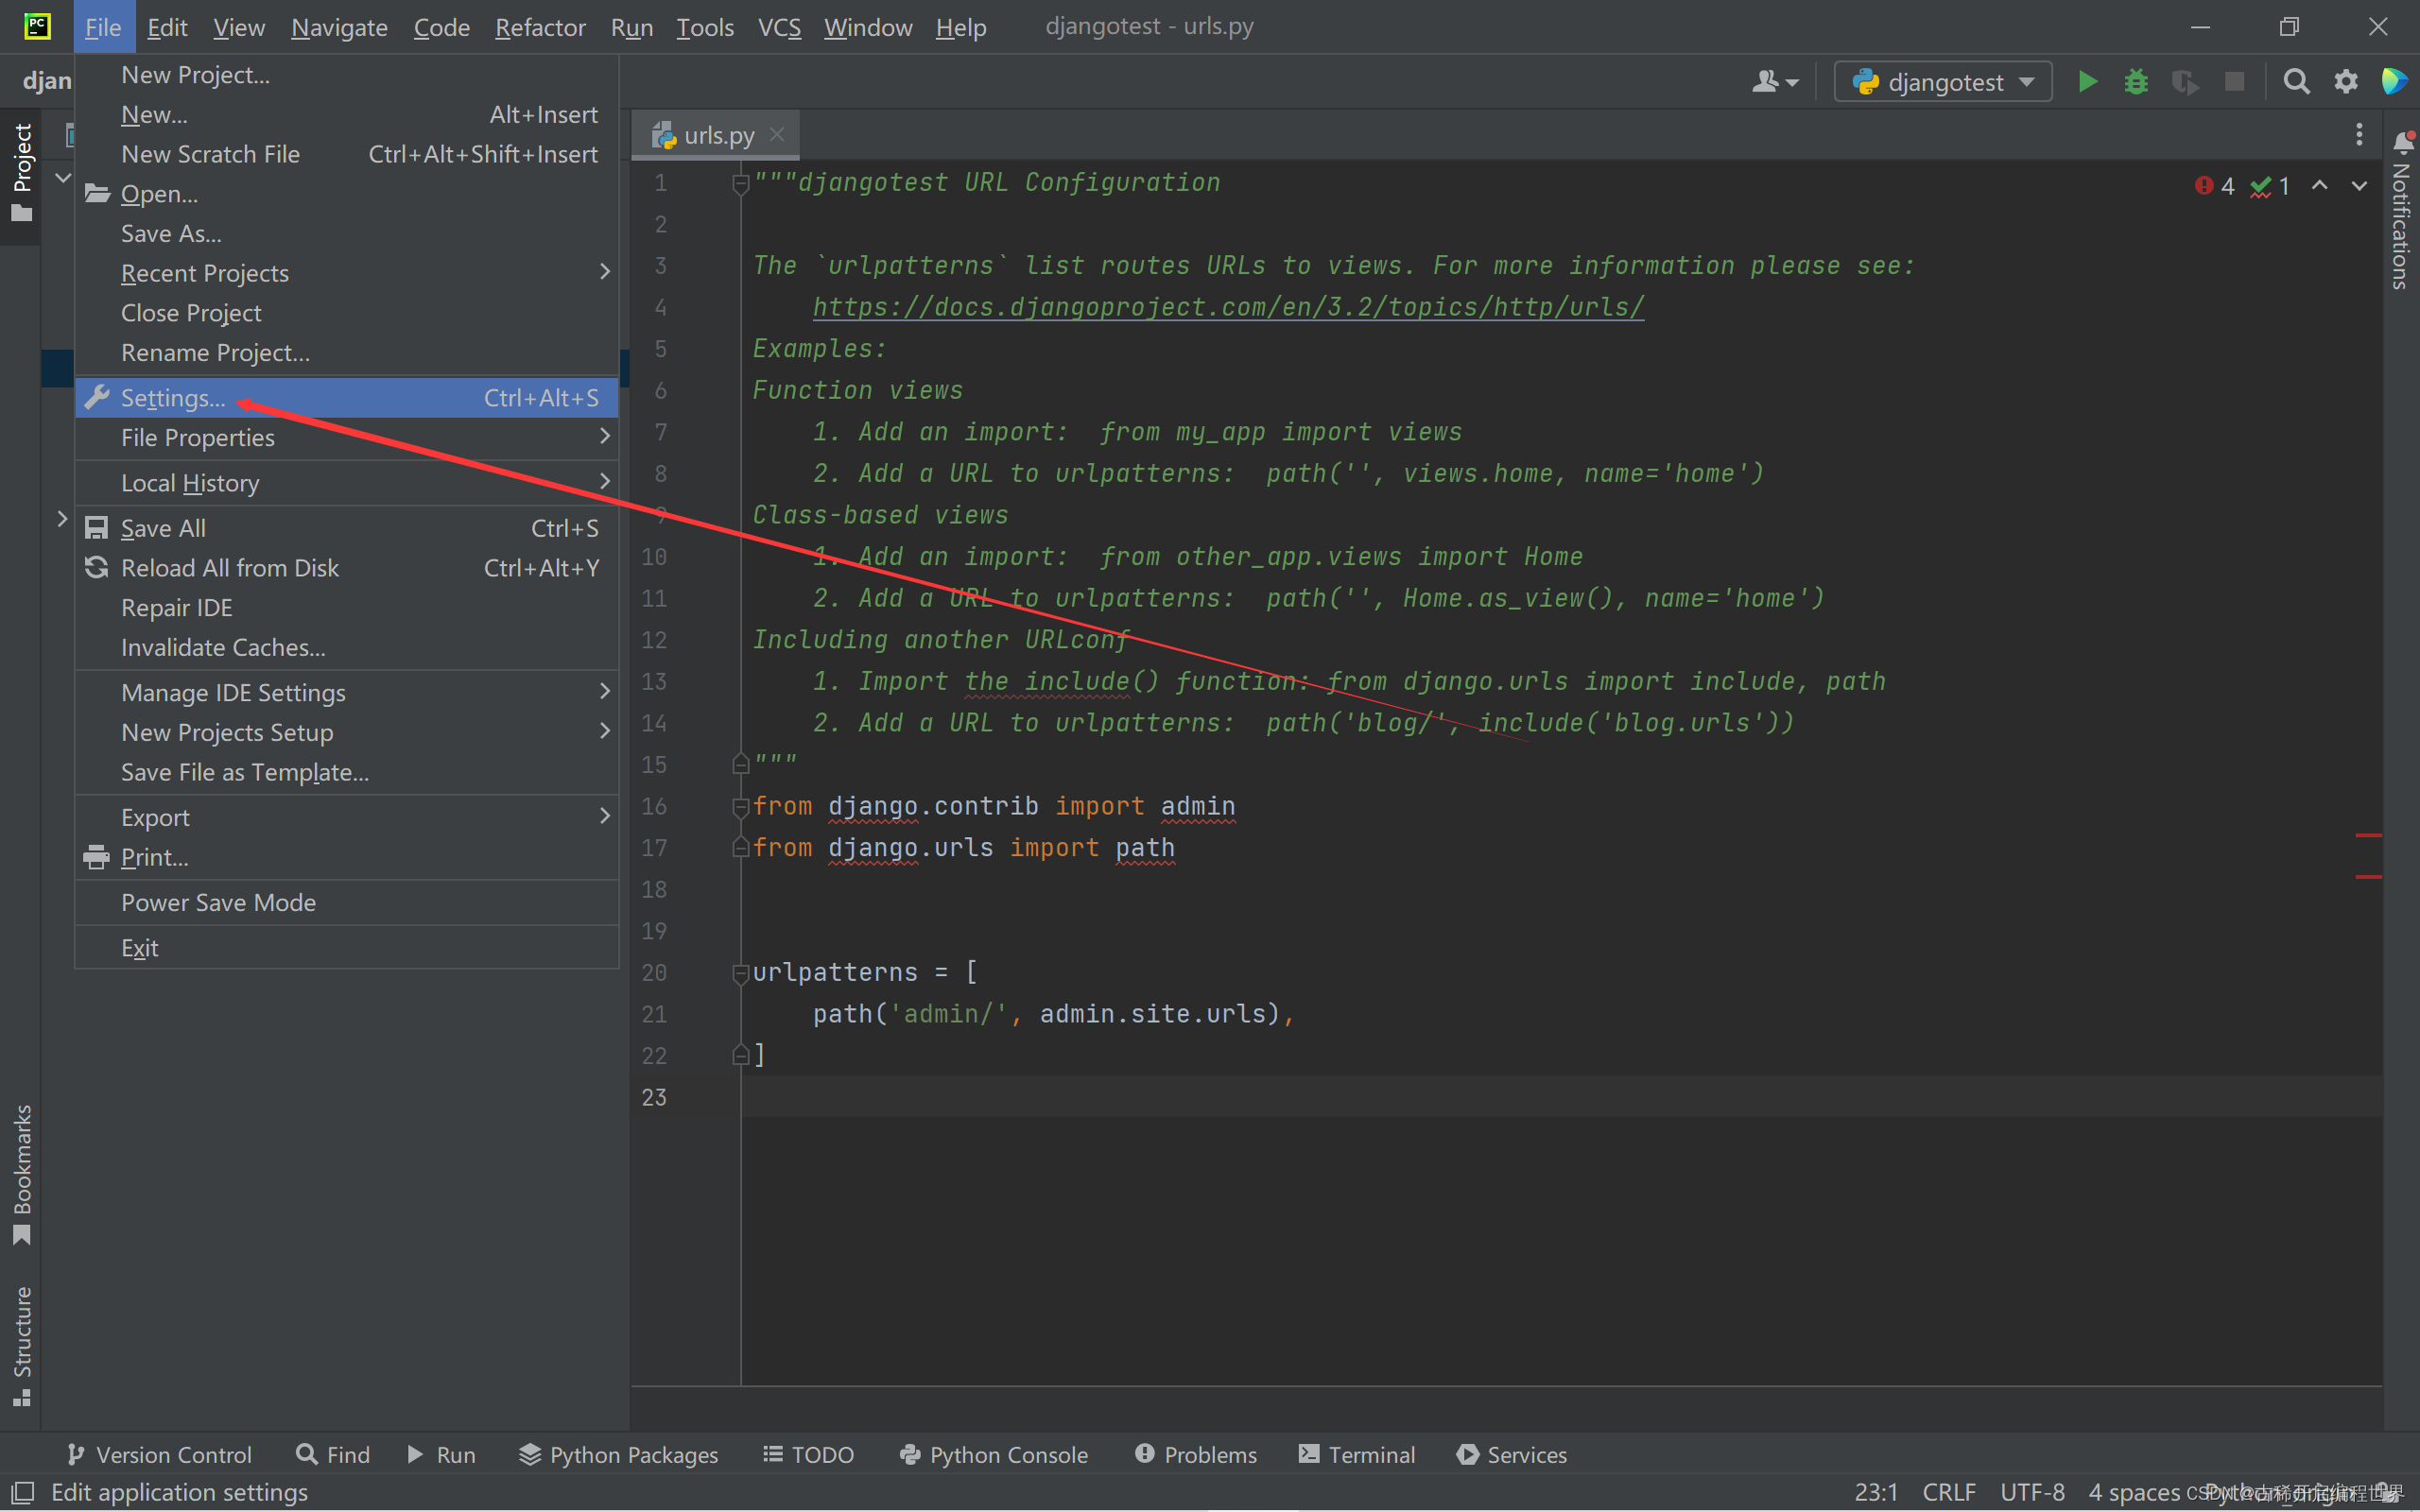Expand the Local History submenu

347,483
